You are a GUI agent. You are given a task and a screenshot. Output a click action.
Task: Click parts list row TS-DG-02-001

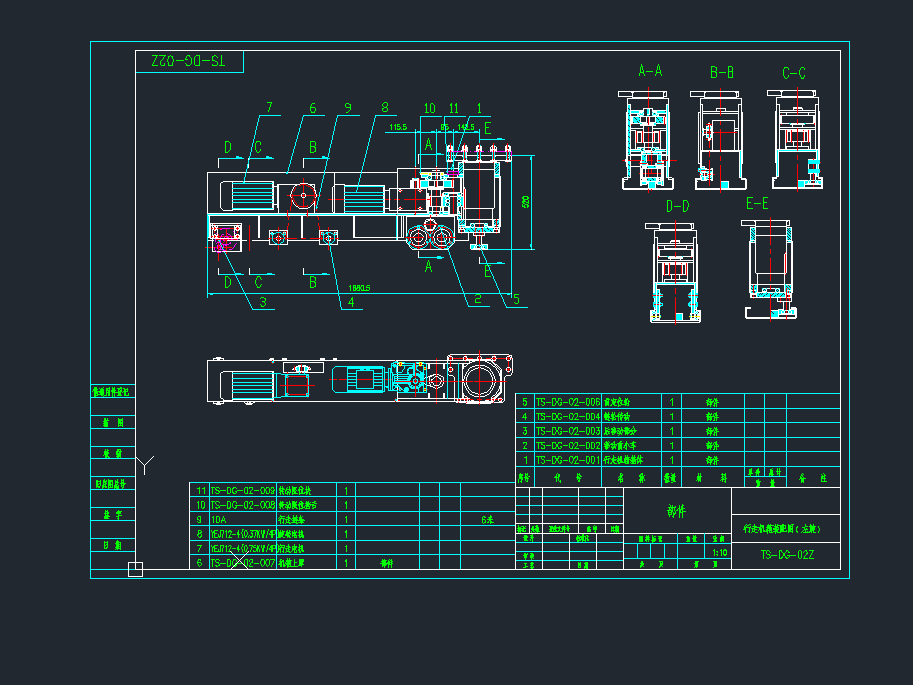[x=567, y=460]
